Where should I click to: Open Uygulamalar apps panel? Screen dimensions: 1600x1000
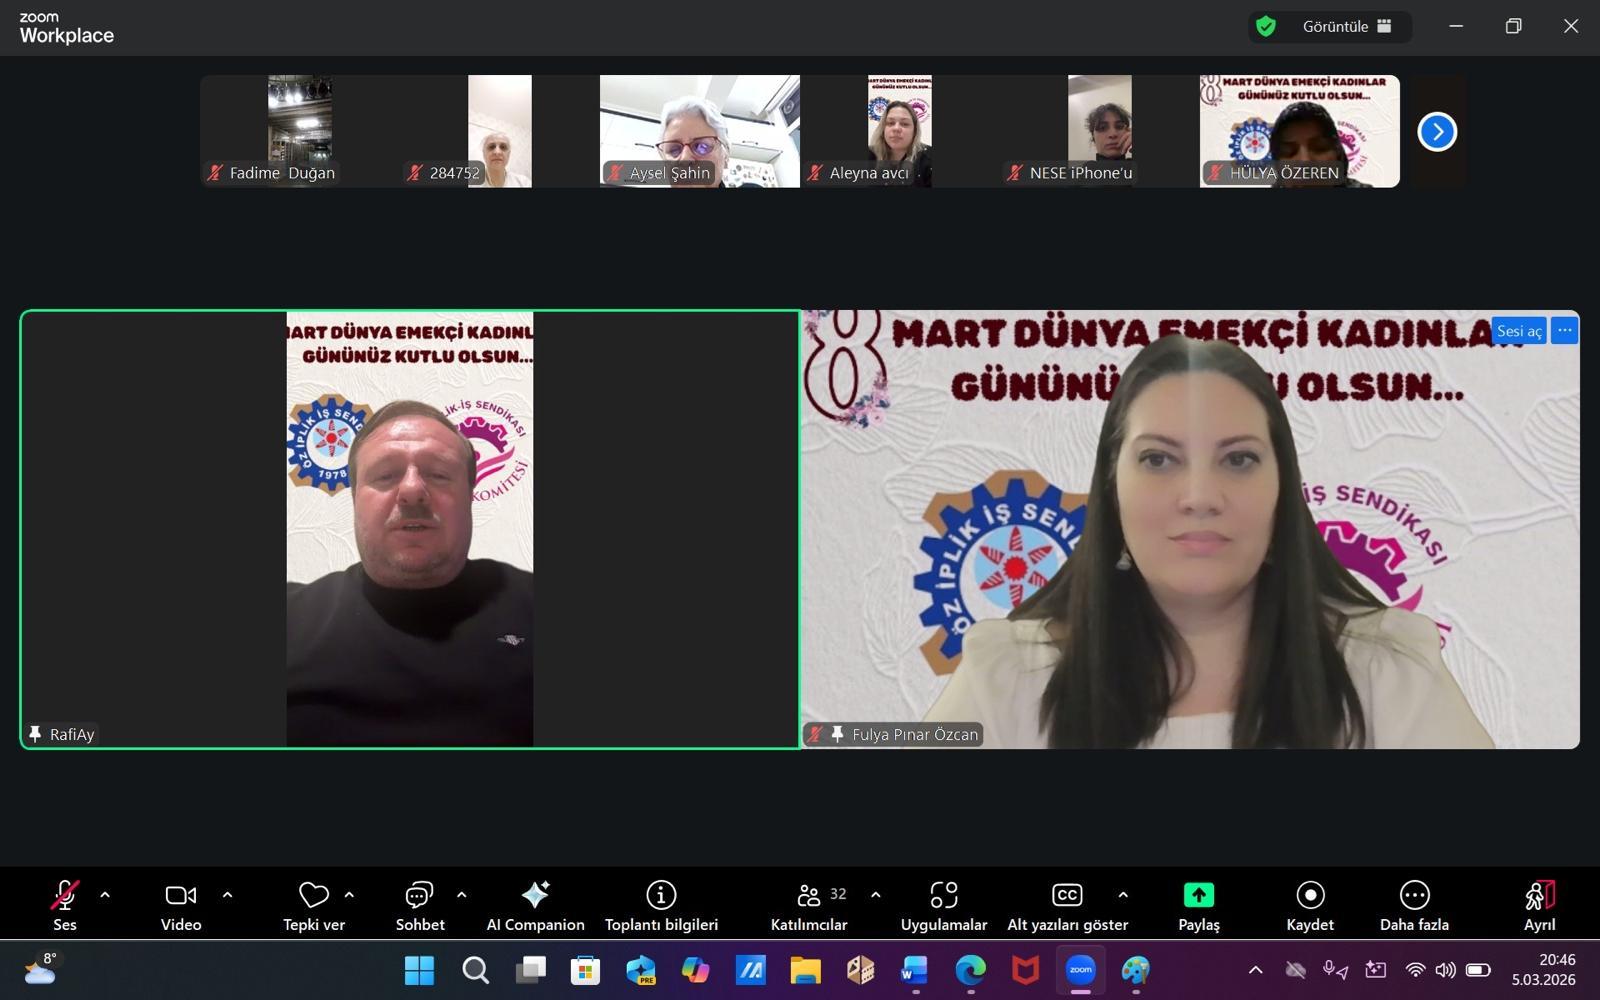pos(943,904)
